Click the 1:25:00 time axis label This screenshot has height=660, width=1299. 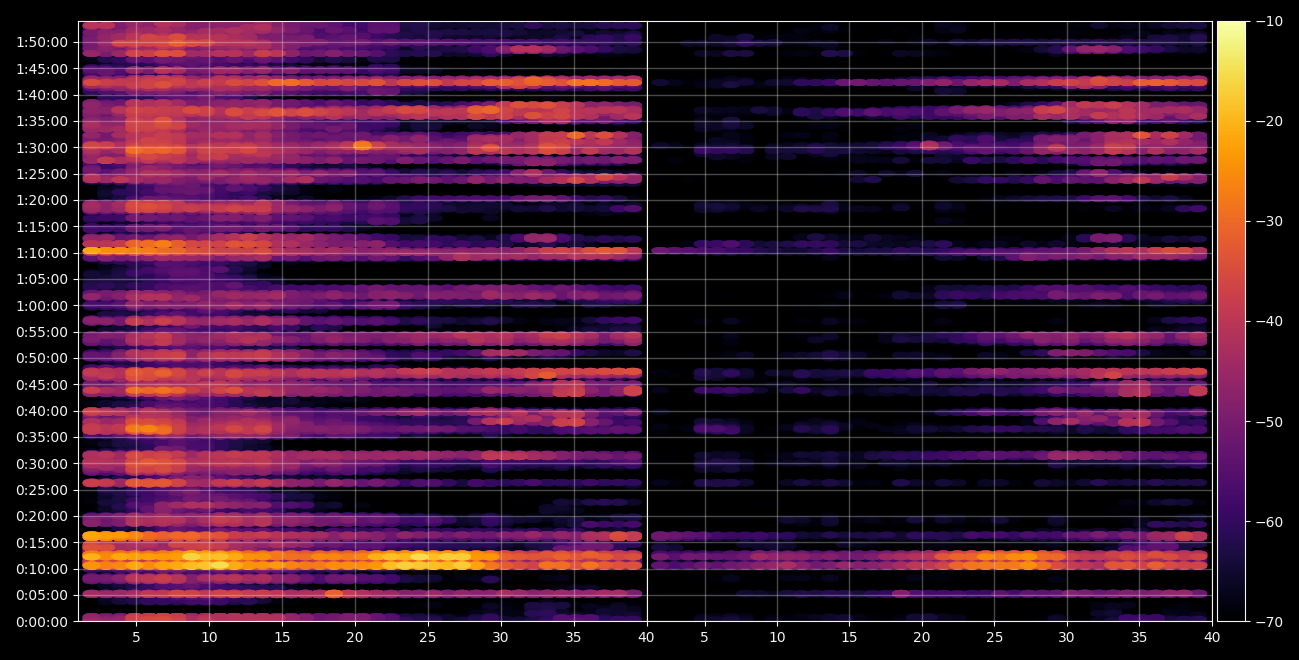43,174
